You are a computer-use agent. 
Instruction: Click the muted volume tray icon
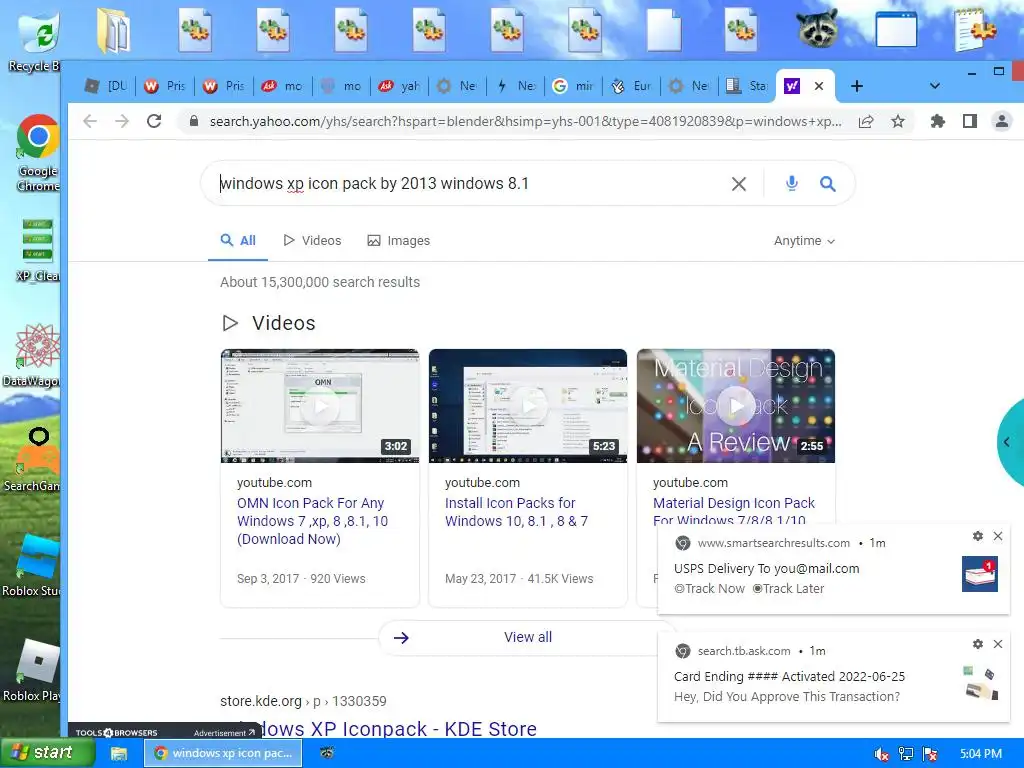[x=881, y=754]
